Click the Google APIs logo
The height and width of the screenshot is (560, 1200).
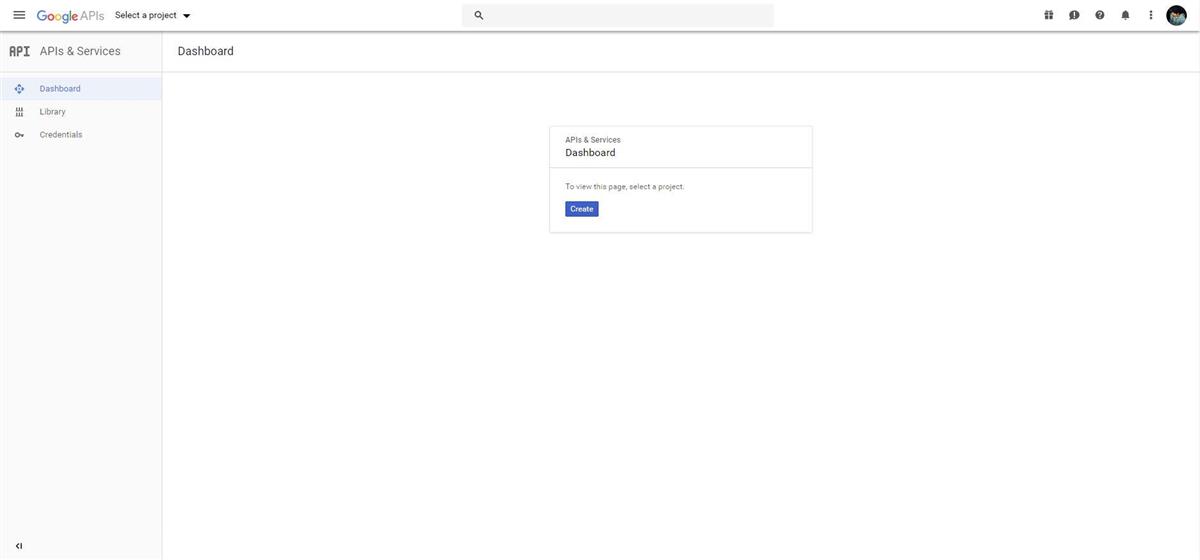point(70,15)
